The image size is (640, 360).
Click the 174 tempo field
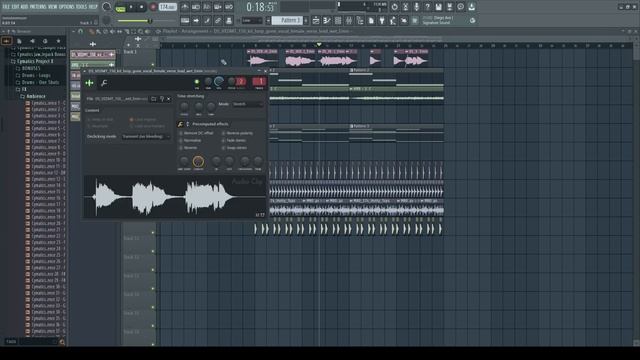(167, 7)
